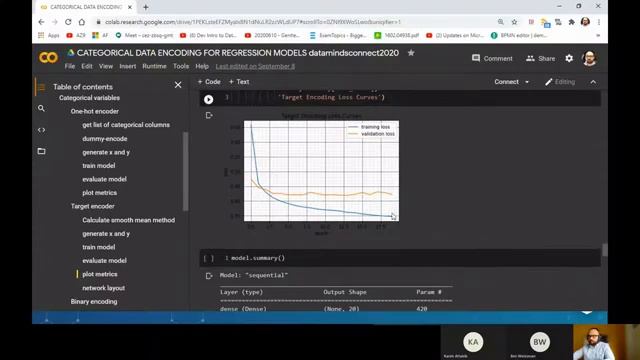Close the Table of contents panel
Image resolution: width=640 pixels, height=360 pixels.
tap(178, 85)
